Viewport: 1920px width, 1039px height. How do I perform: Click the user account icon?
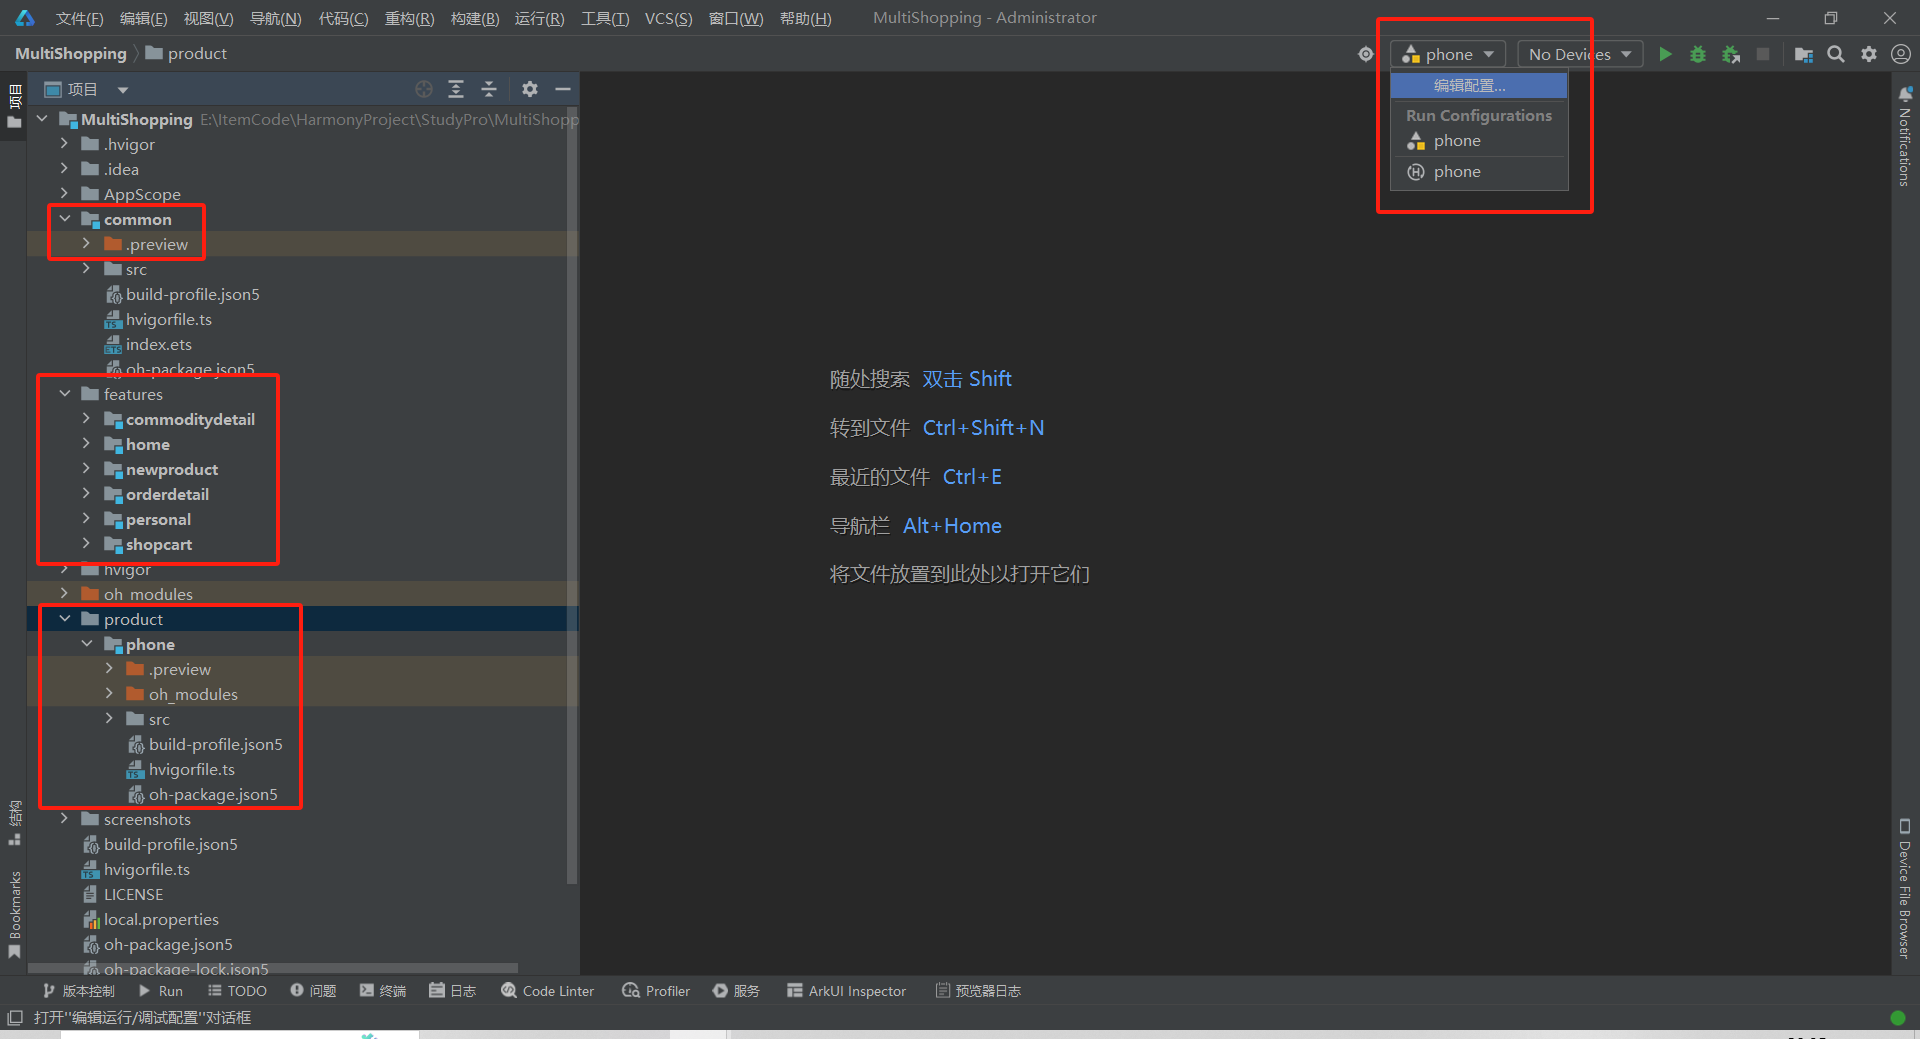coord(1901,54)
